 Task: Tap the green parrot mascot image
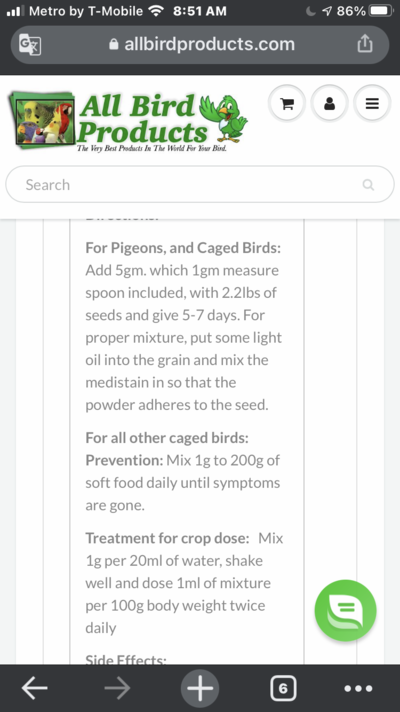[x=224, y=118]
